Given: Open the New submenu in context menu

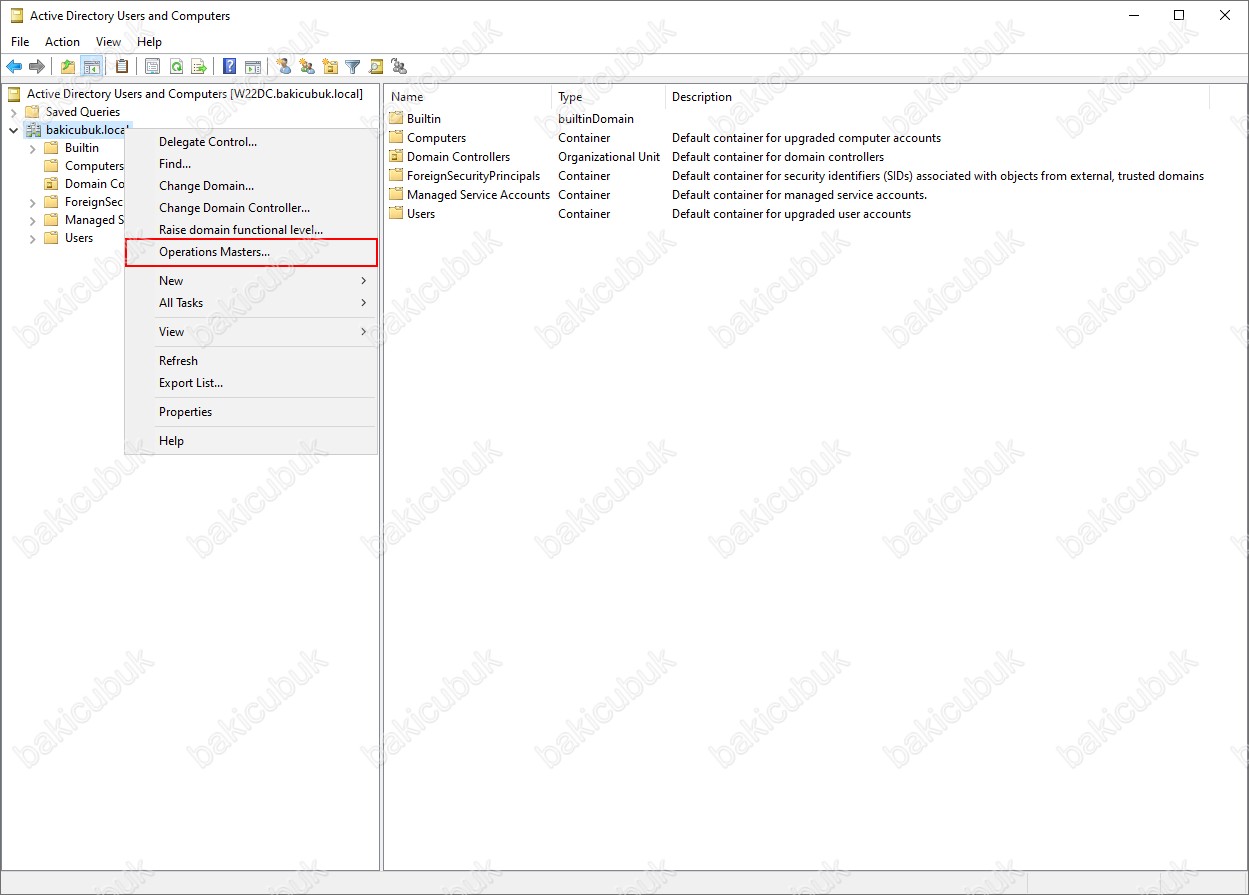Looking at the screenshot, I should (251, 281).
